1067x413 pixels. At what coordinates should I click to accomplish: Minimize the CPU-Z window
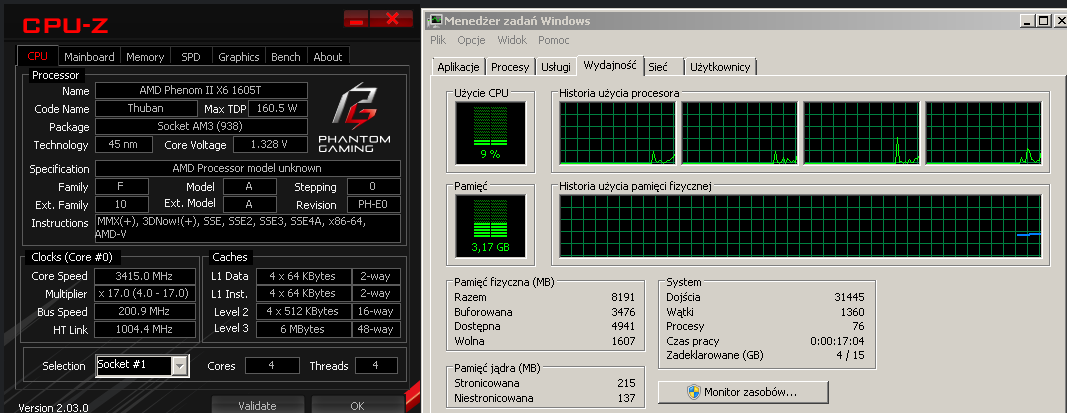click(356, 18)
